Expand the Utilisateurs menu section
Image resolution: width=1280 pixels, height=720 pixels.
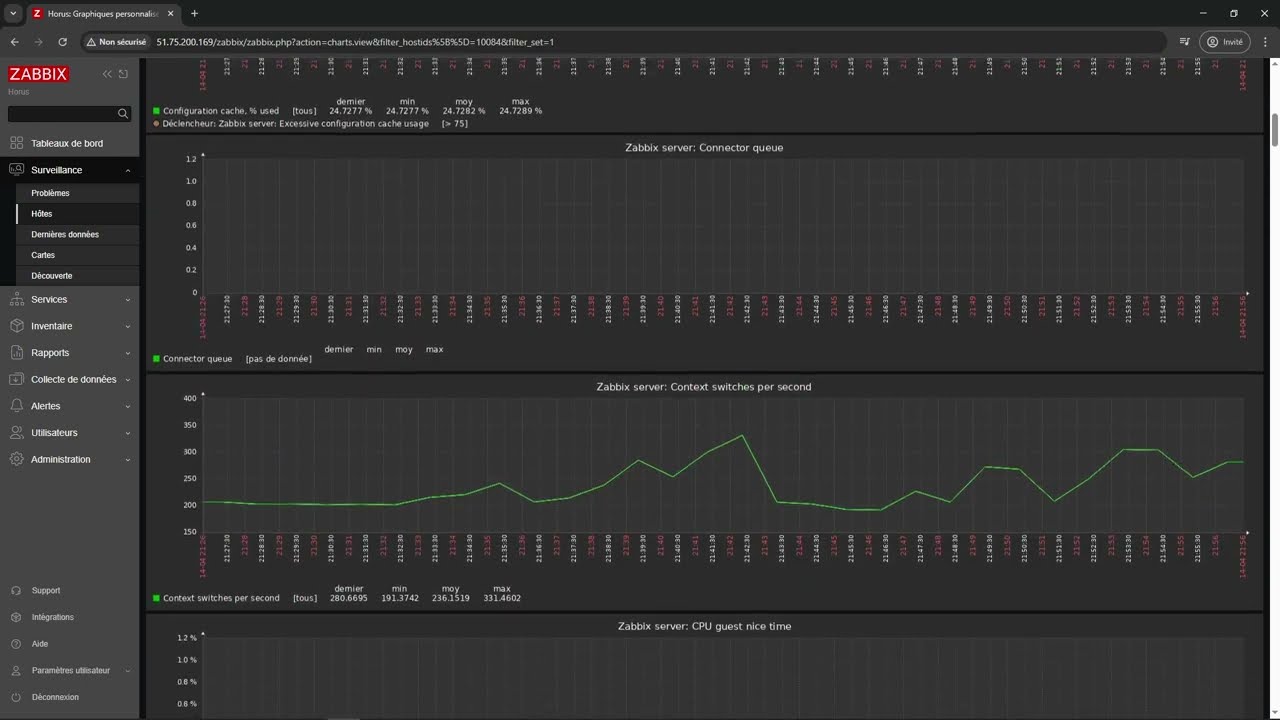128,432
